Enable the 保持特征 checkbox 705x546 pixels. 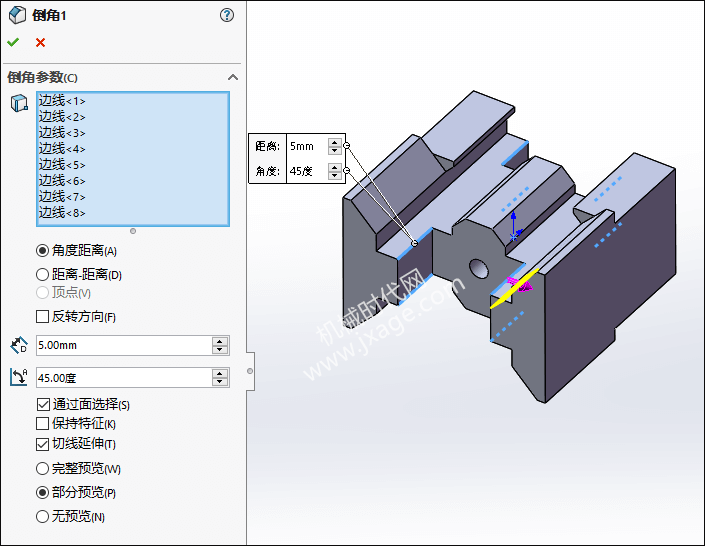coord(42,423)
